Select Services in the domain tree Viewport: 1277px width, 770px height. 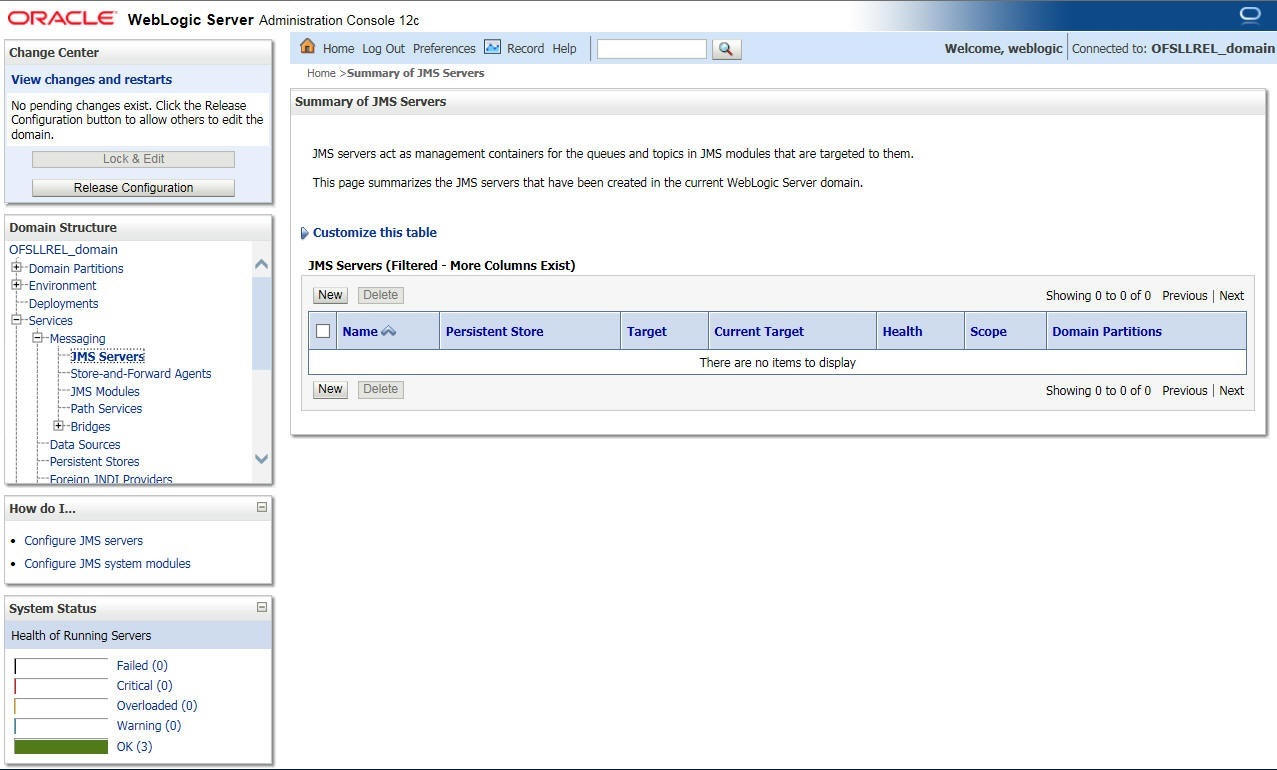tap(50, 320)
